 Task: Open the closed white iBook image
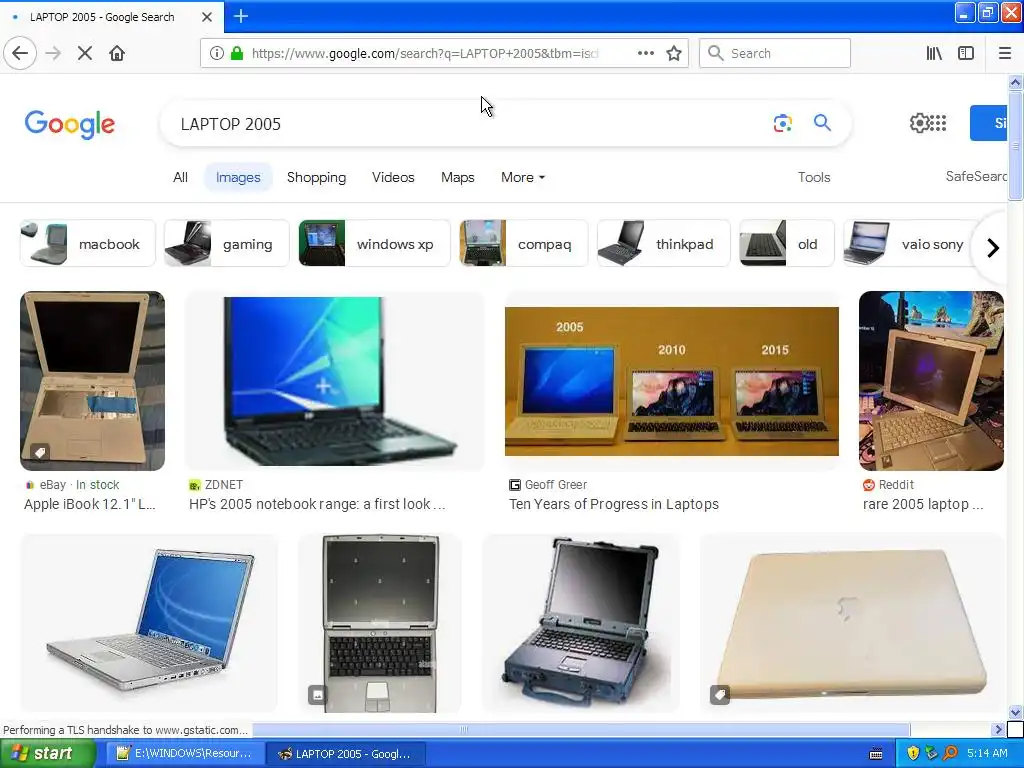coord(852,623)
